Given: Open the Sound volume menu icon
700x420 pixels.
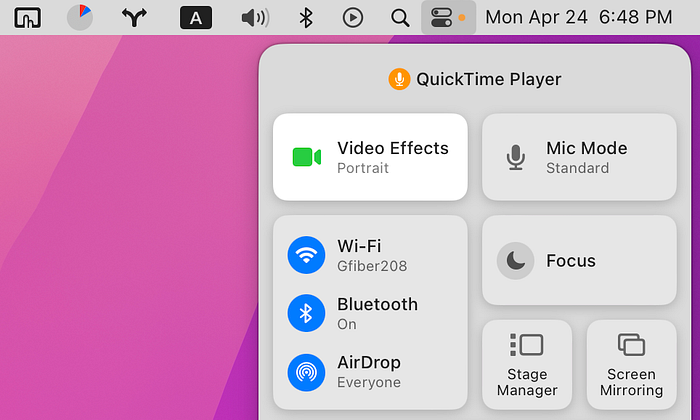Looking at the screenshot, I should point(255,18).
